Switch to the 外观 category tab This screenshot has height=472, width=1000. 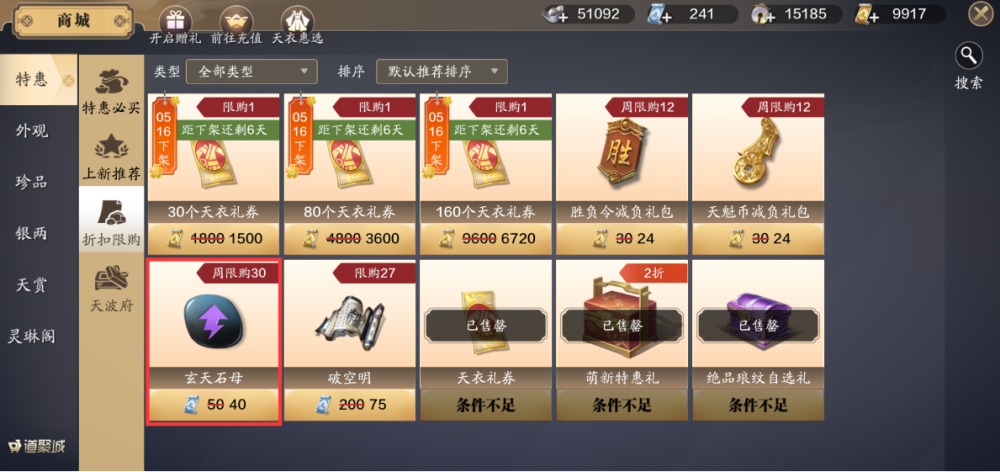(x=32, y=131)
